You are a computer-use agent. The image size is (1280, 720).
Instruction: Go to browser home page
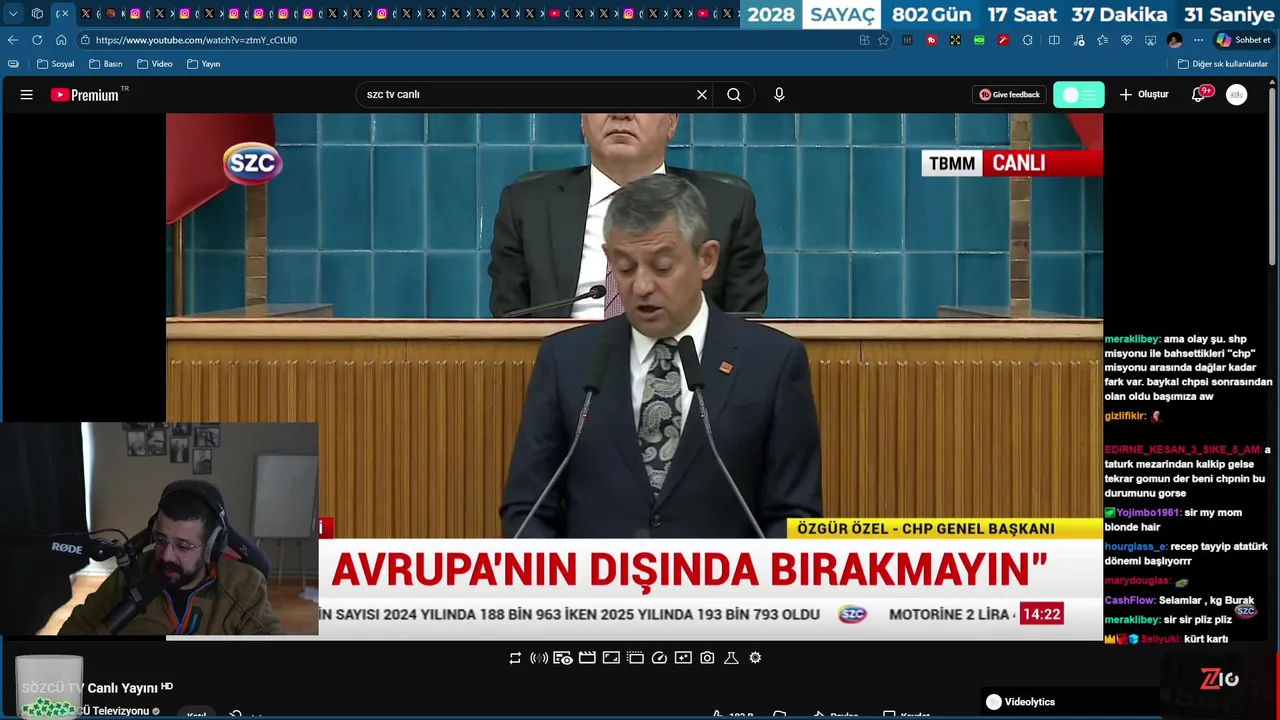(61, 40)
